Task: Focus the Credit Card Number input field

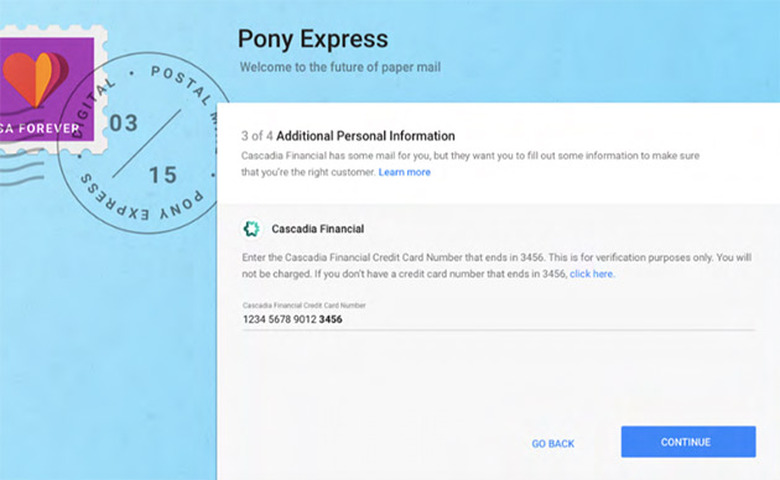Action: pos(498,319)
